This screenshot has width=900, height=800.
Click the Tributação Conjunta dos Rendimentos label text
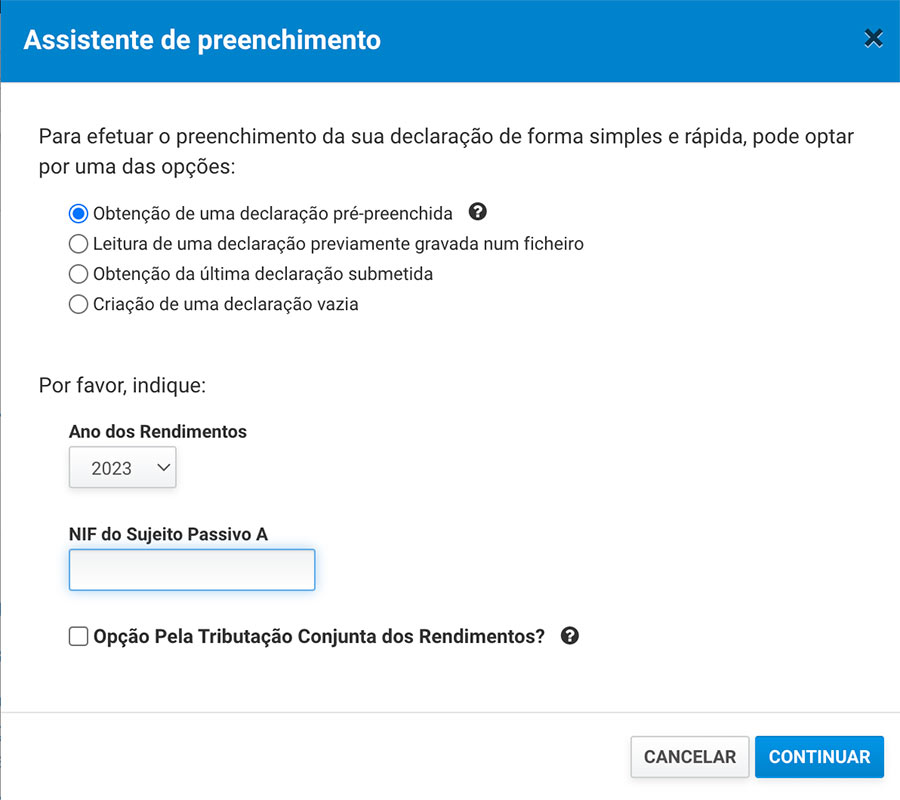(319, 636)
